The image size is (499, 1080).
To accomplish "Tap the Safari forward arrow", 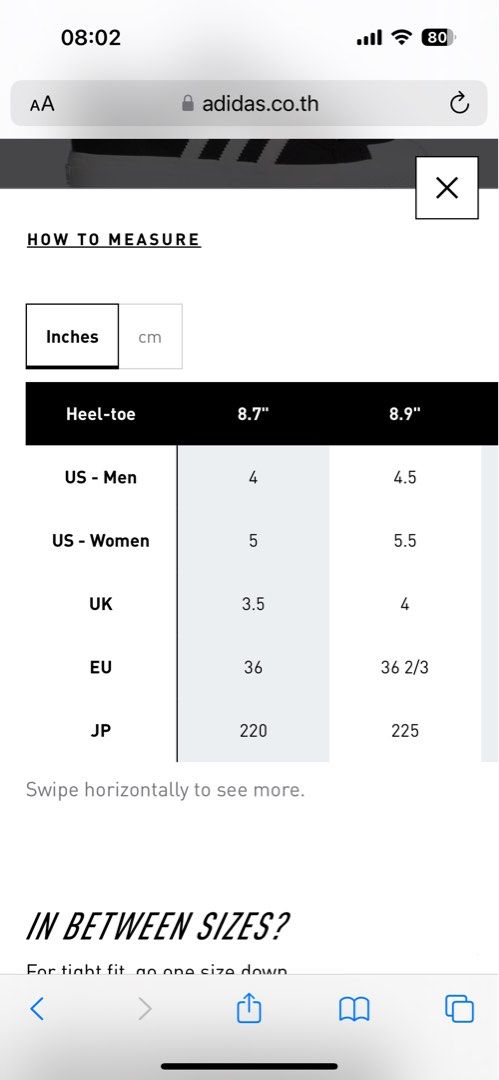I will (144, 1009).
